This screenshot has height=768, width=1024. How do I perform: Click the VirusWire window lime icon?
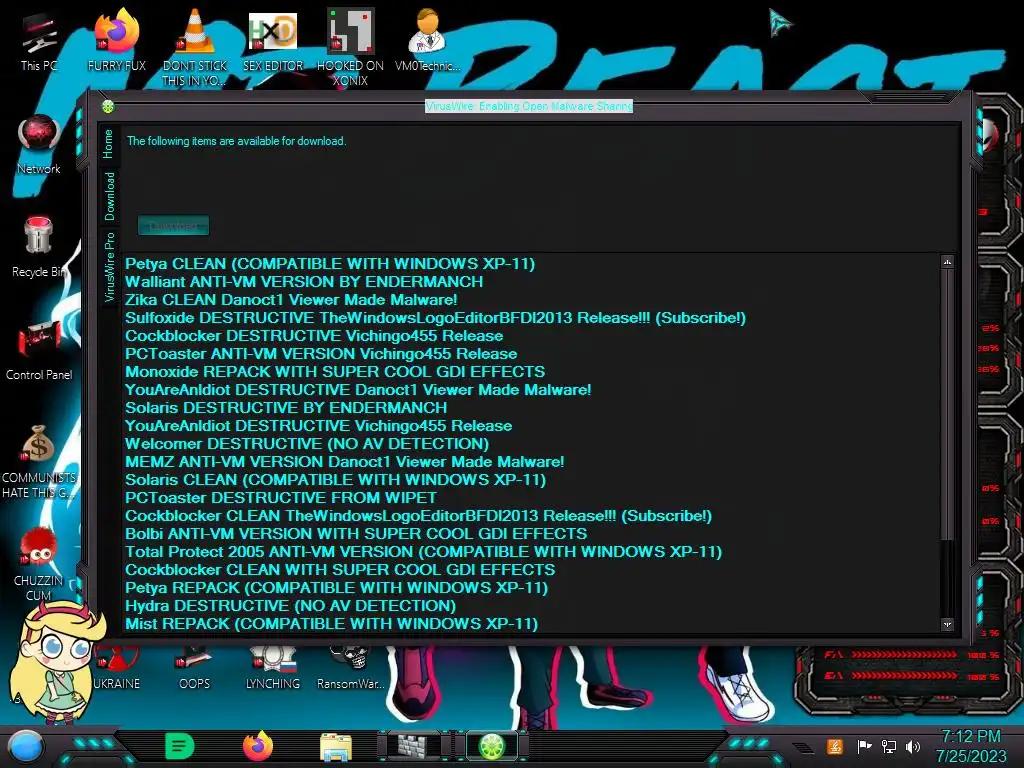coord(108,106)
